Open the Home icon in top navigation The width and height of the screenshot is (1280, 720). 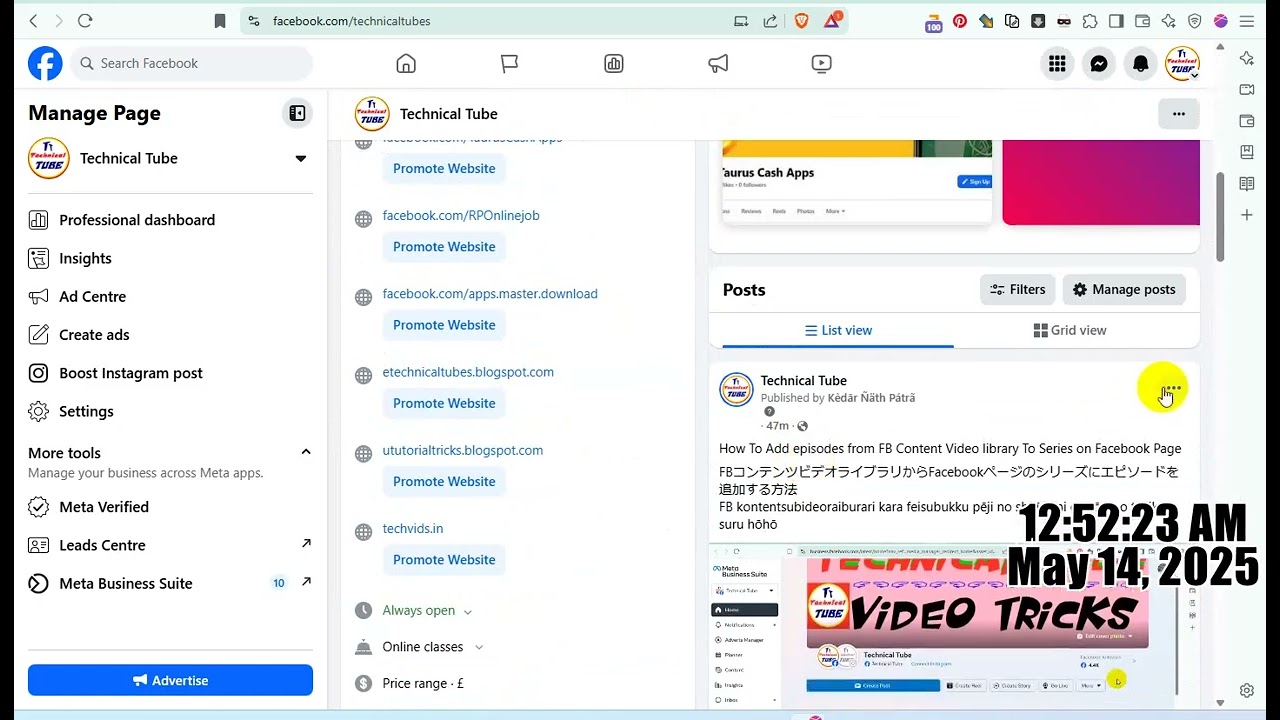[406, 64]
